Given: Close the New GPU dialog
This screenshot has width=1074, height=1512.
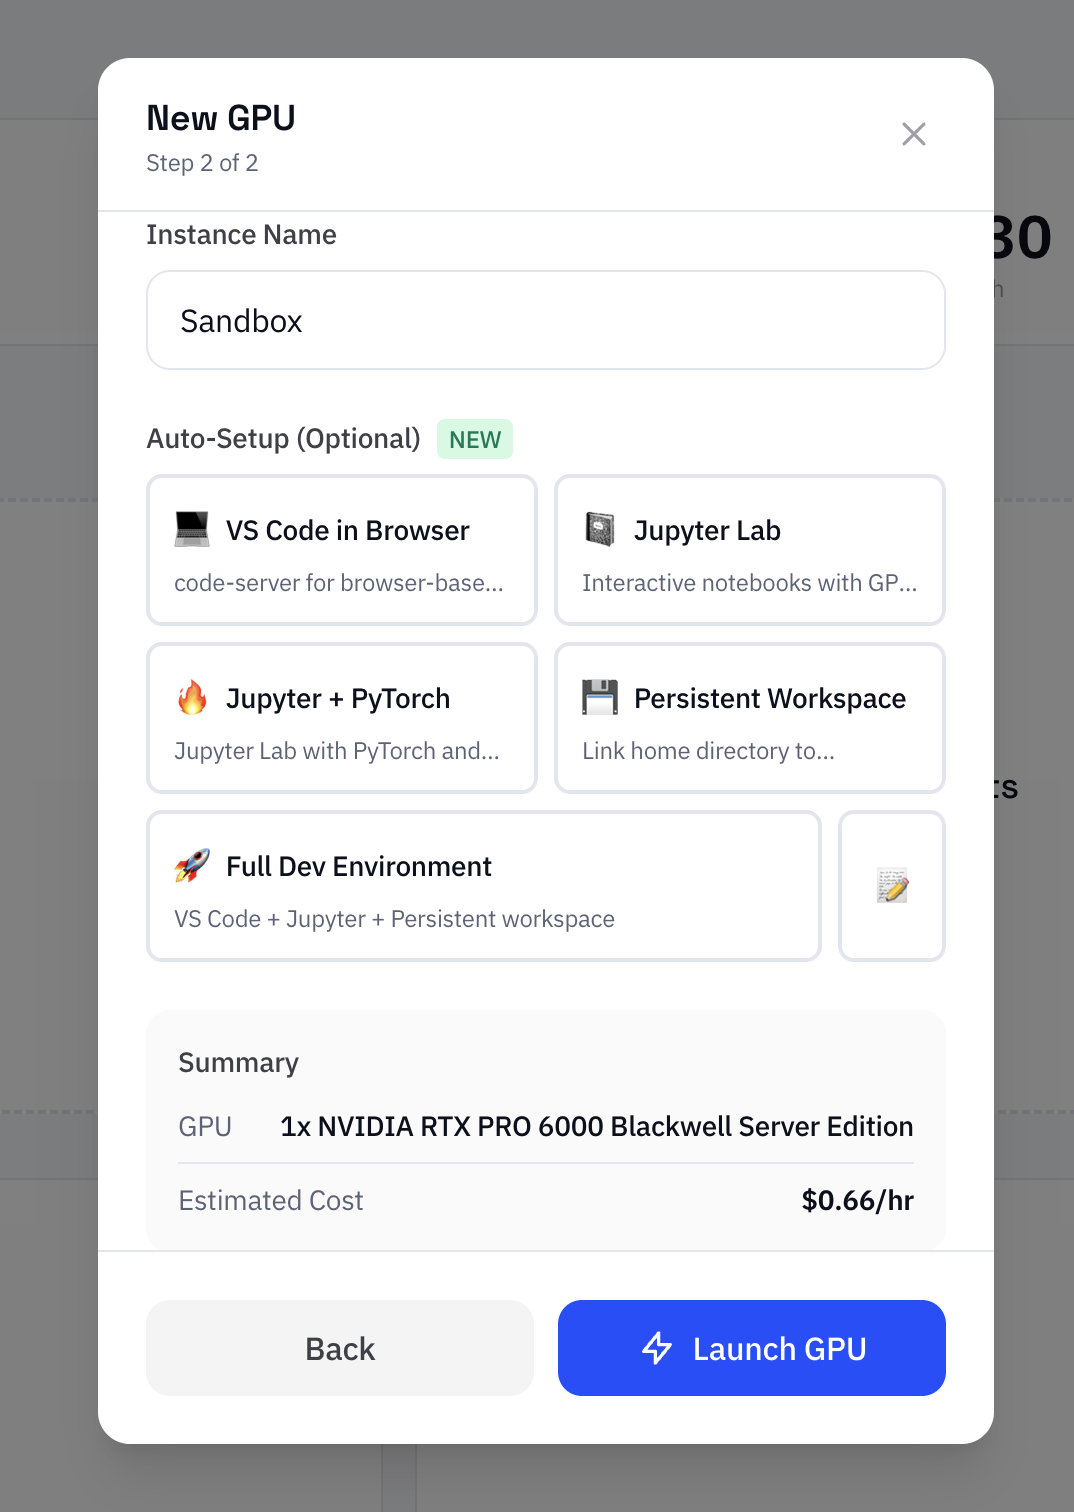Looking at the screenshot, I should 914,134.
